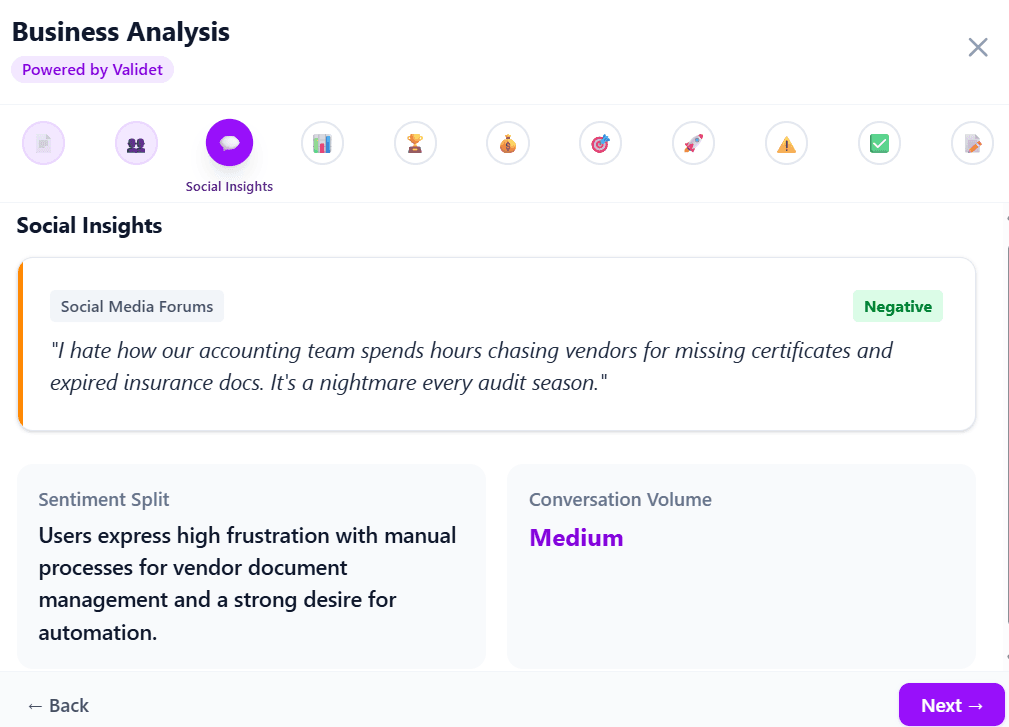Open the pencil notes step icon

coord(971,142)
